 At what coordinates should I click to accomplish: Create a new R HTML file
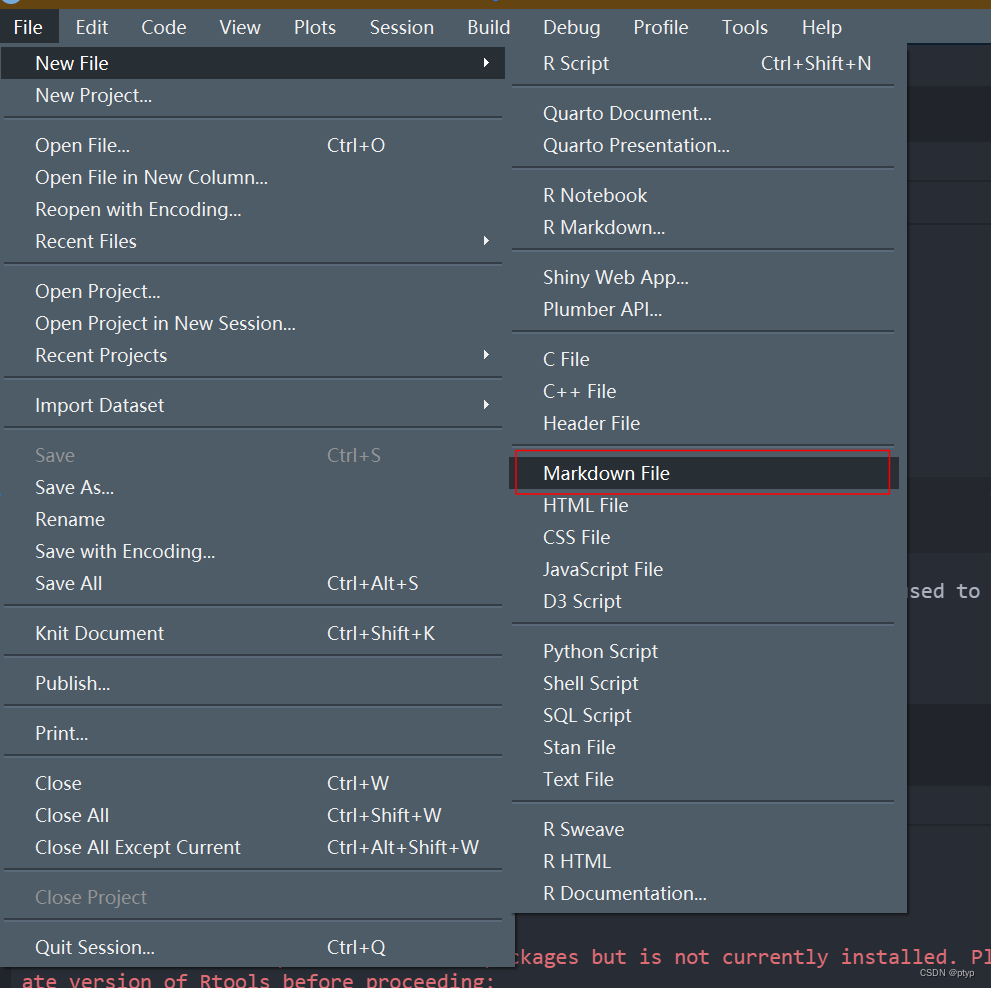703,861
